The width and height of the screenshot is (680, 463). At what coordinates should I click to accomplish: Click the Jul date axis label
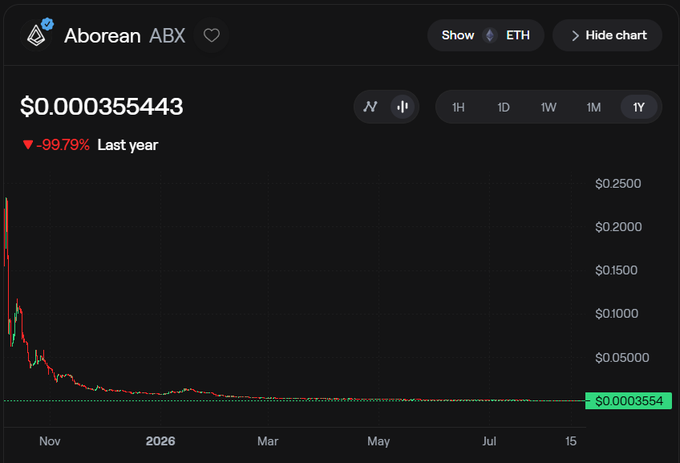point(489,441)
